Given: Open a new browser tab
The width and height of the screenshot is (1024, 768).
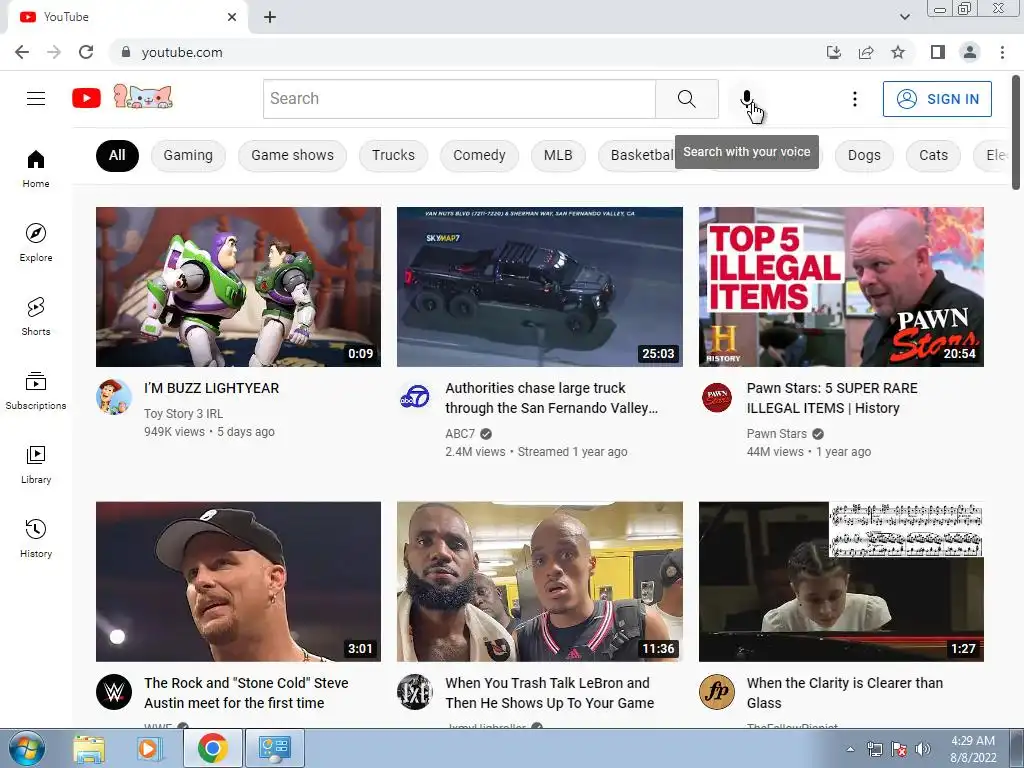Looking at the screenshot, I should point(270,17).
